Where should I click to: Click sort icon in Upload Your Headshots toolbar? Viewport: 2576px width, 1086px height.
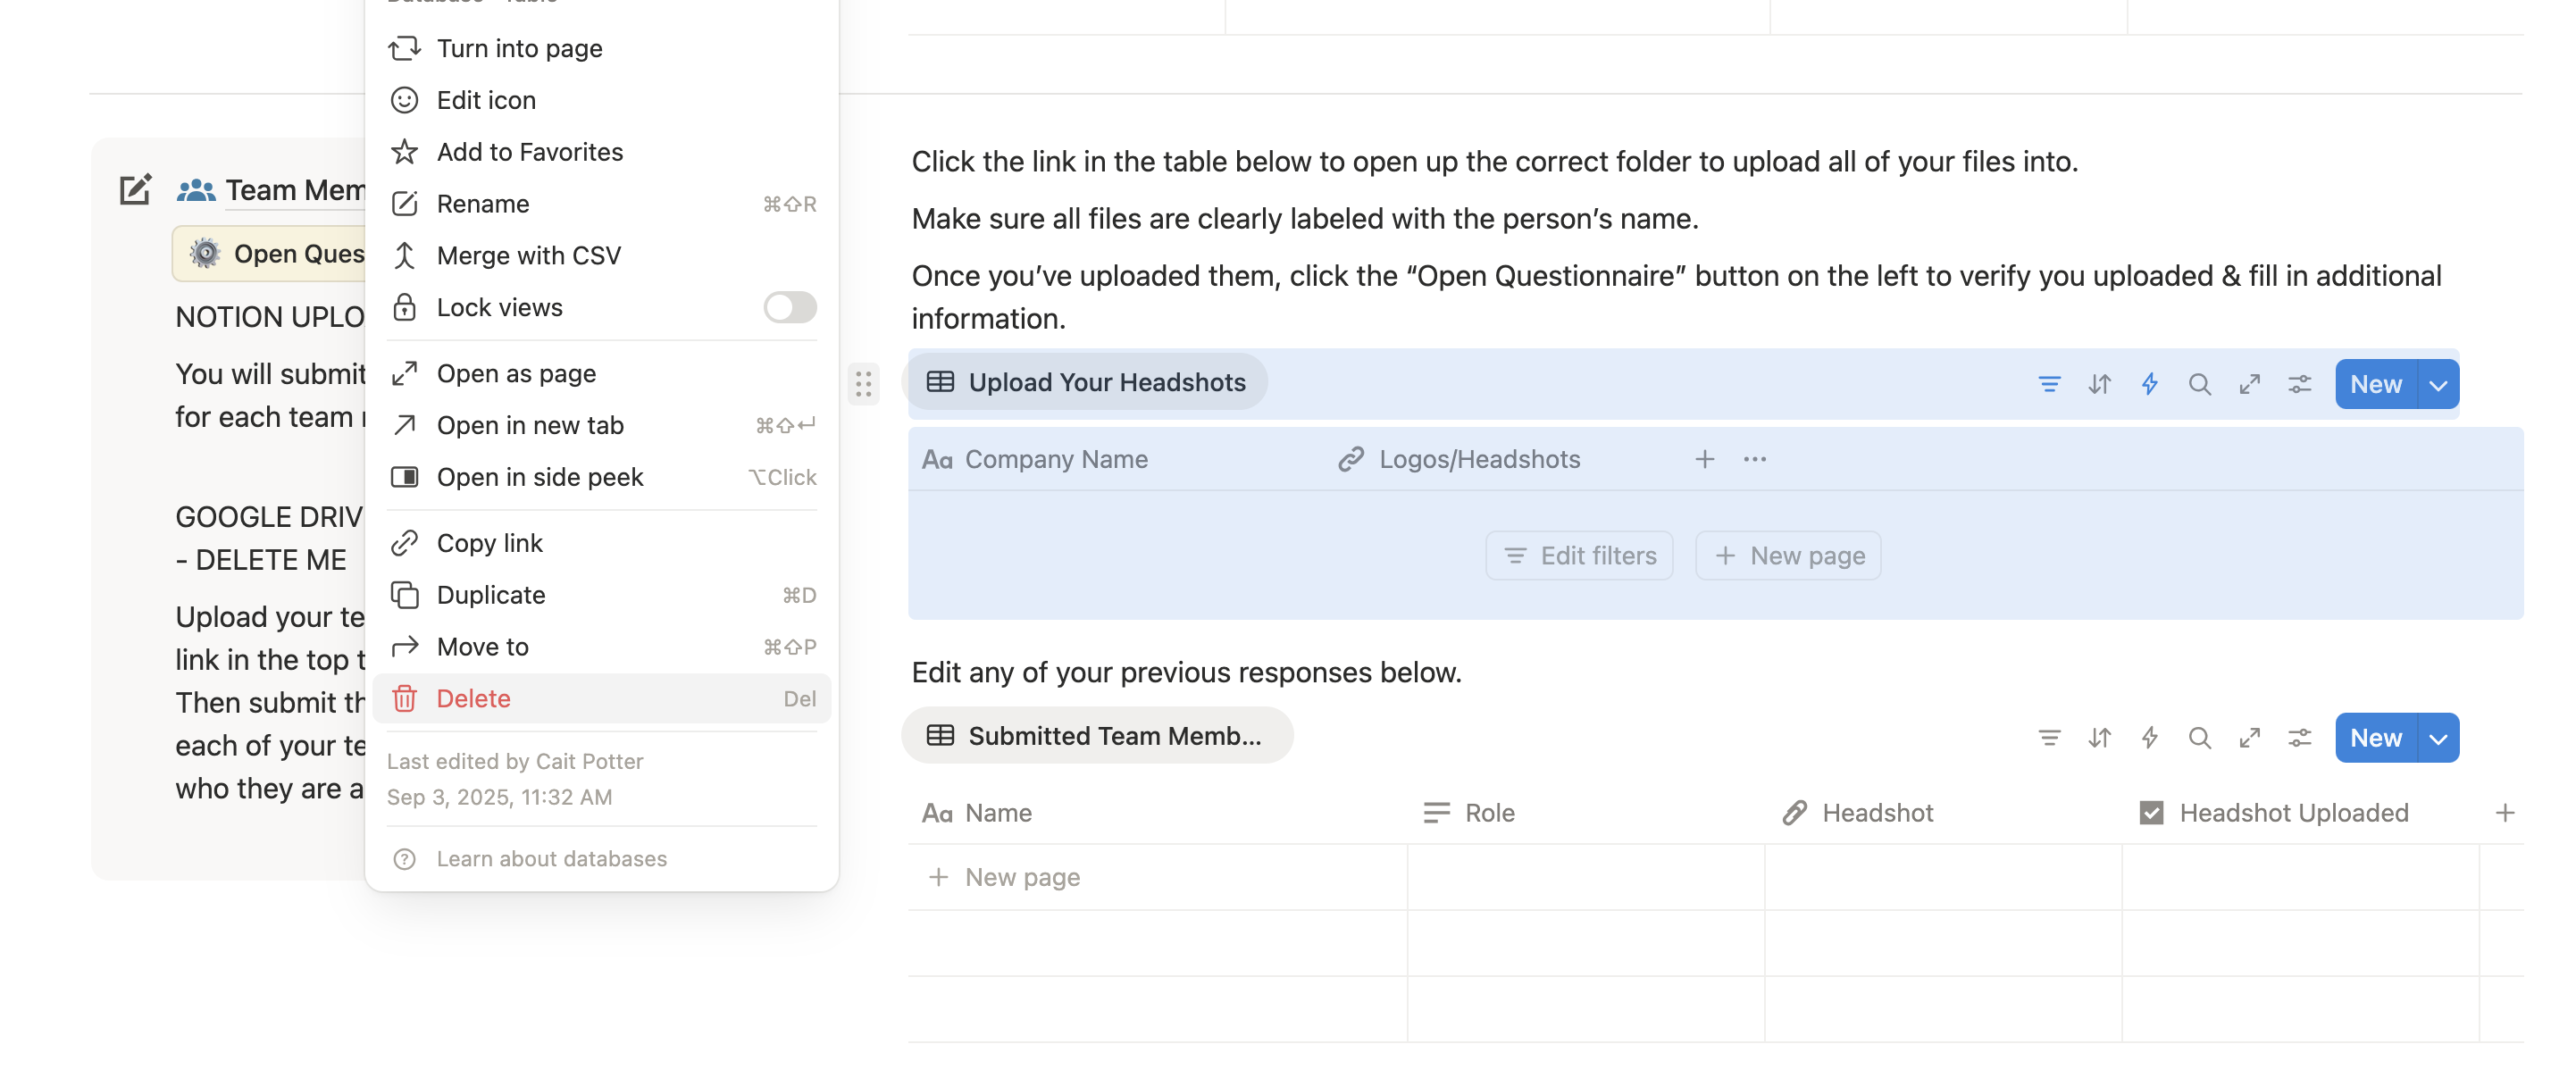point(2099,384)
